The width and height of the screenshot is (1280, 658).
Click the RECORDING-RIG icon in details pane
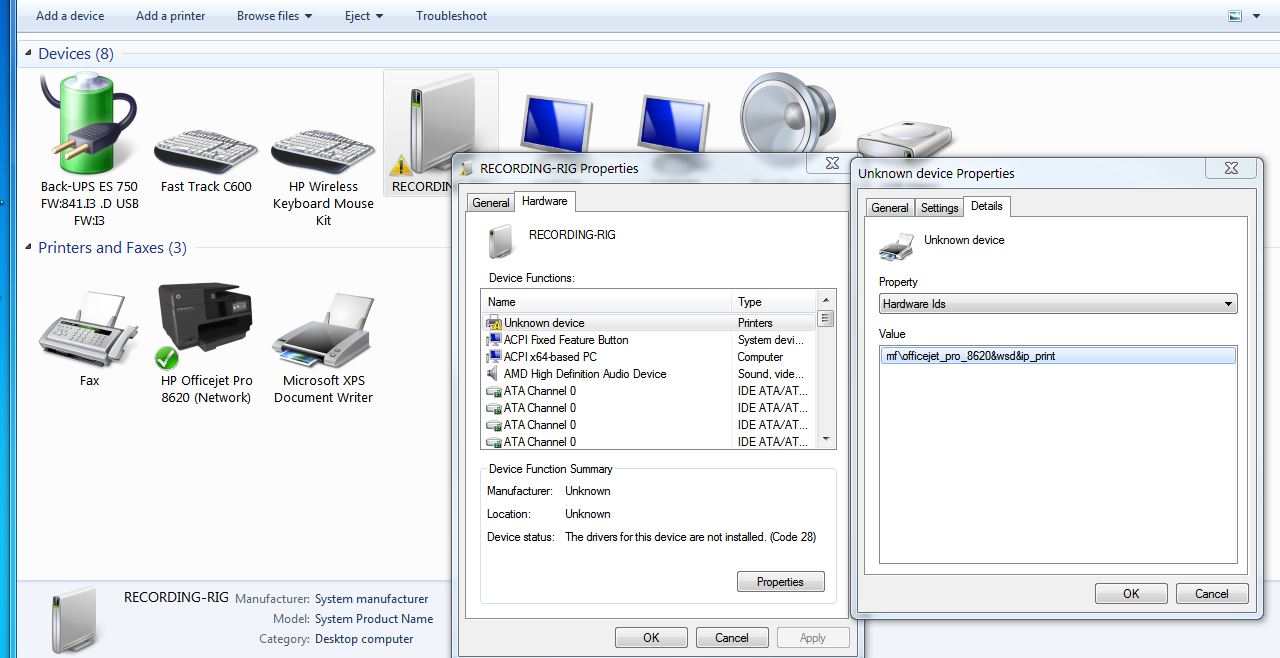[x=75, y=621]
